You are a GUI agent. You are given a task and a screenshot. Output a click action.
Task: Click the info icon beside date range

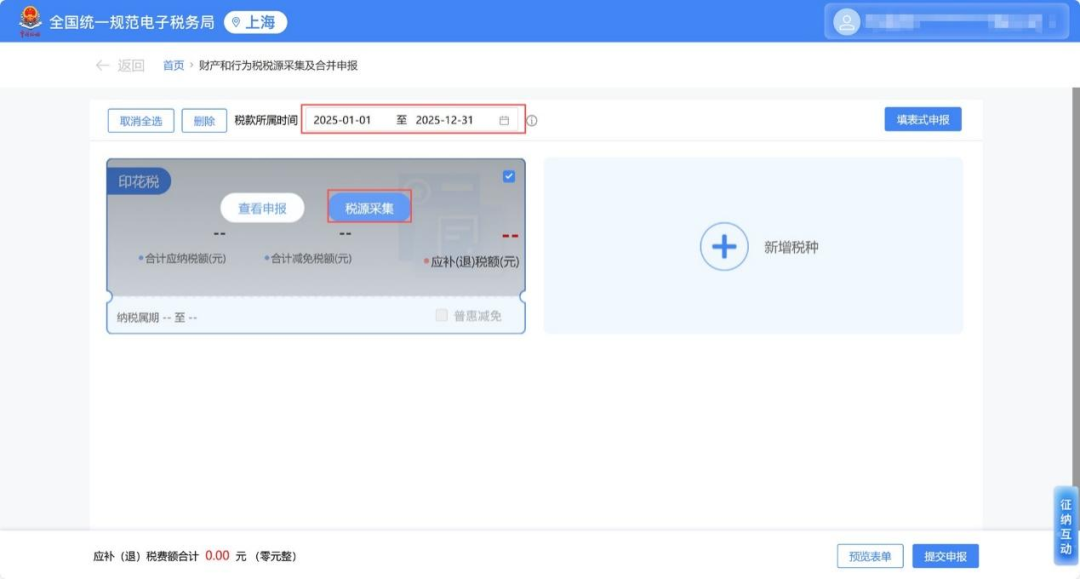(x=532, y=121)
